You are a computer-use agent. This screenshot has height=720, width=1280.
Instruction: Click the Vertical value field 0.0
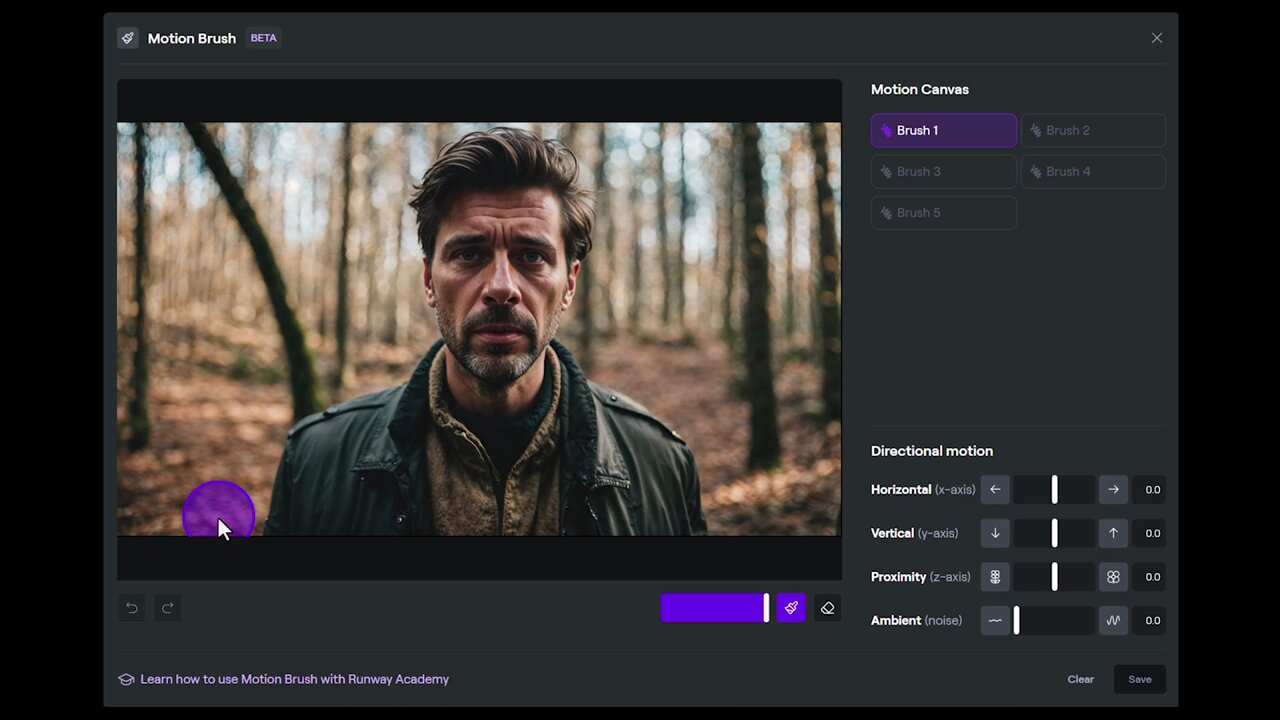pyautogui.click(x=1150, y=533)
